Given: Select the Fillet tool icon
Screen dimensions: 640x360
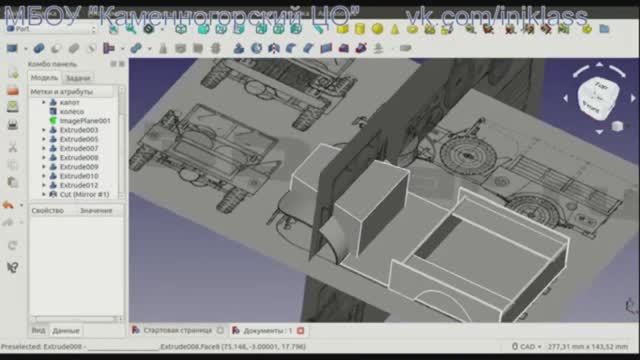Looking at the screenshot, I should pos(291,49).
